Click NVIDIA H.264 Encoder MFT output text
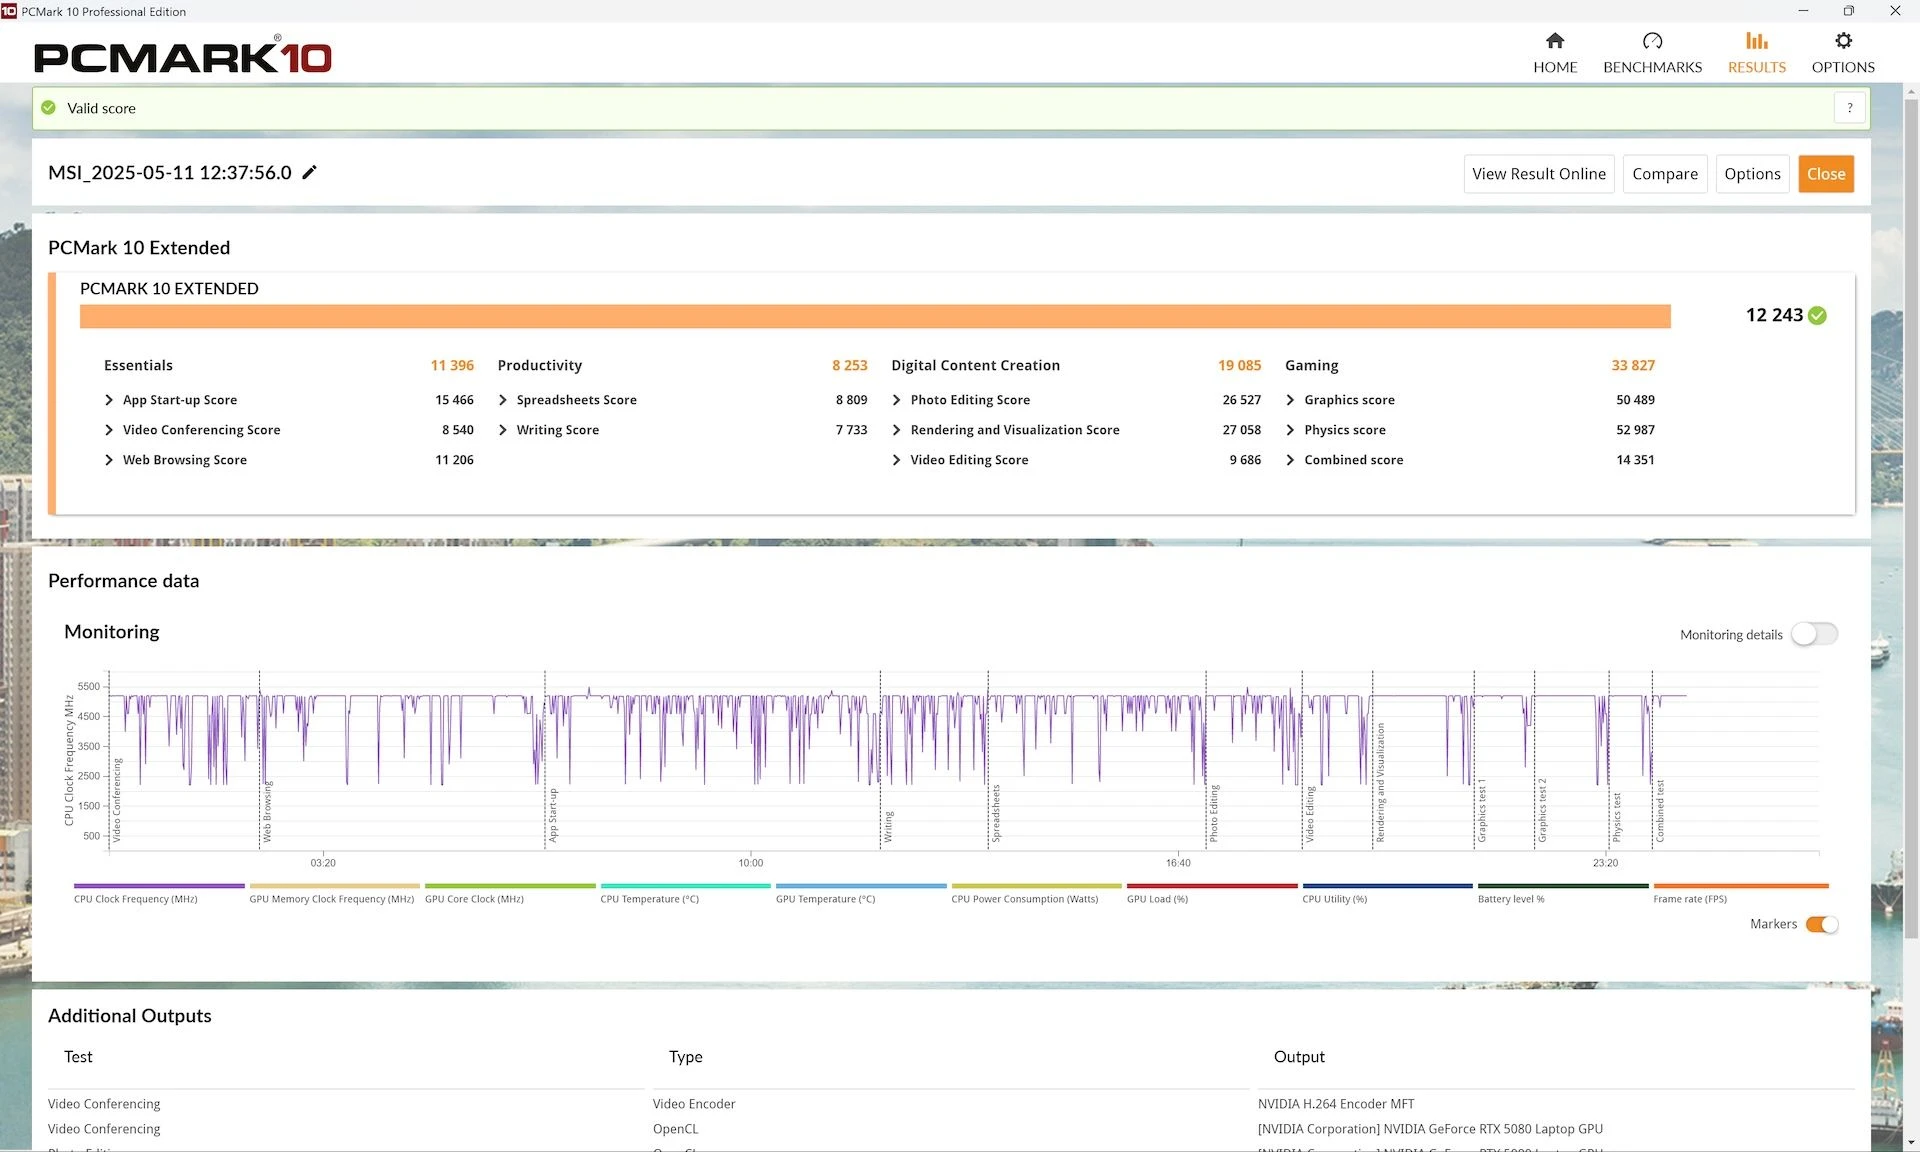 [1336, 1104]
